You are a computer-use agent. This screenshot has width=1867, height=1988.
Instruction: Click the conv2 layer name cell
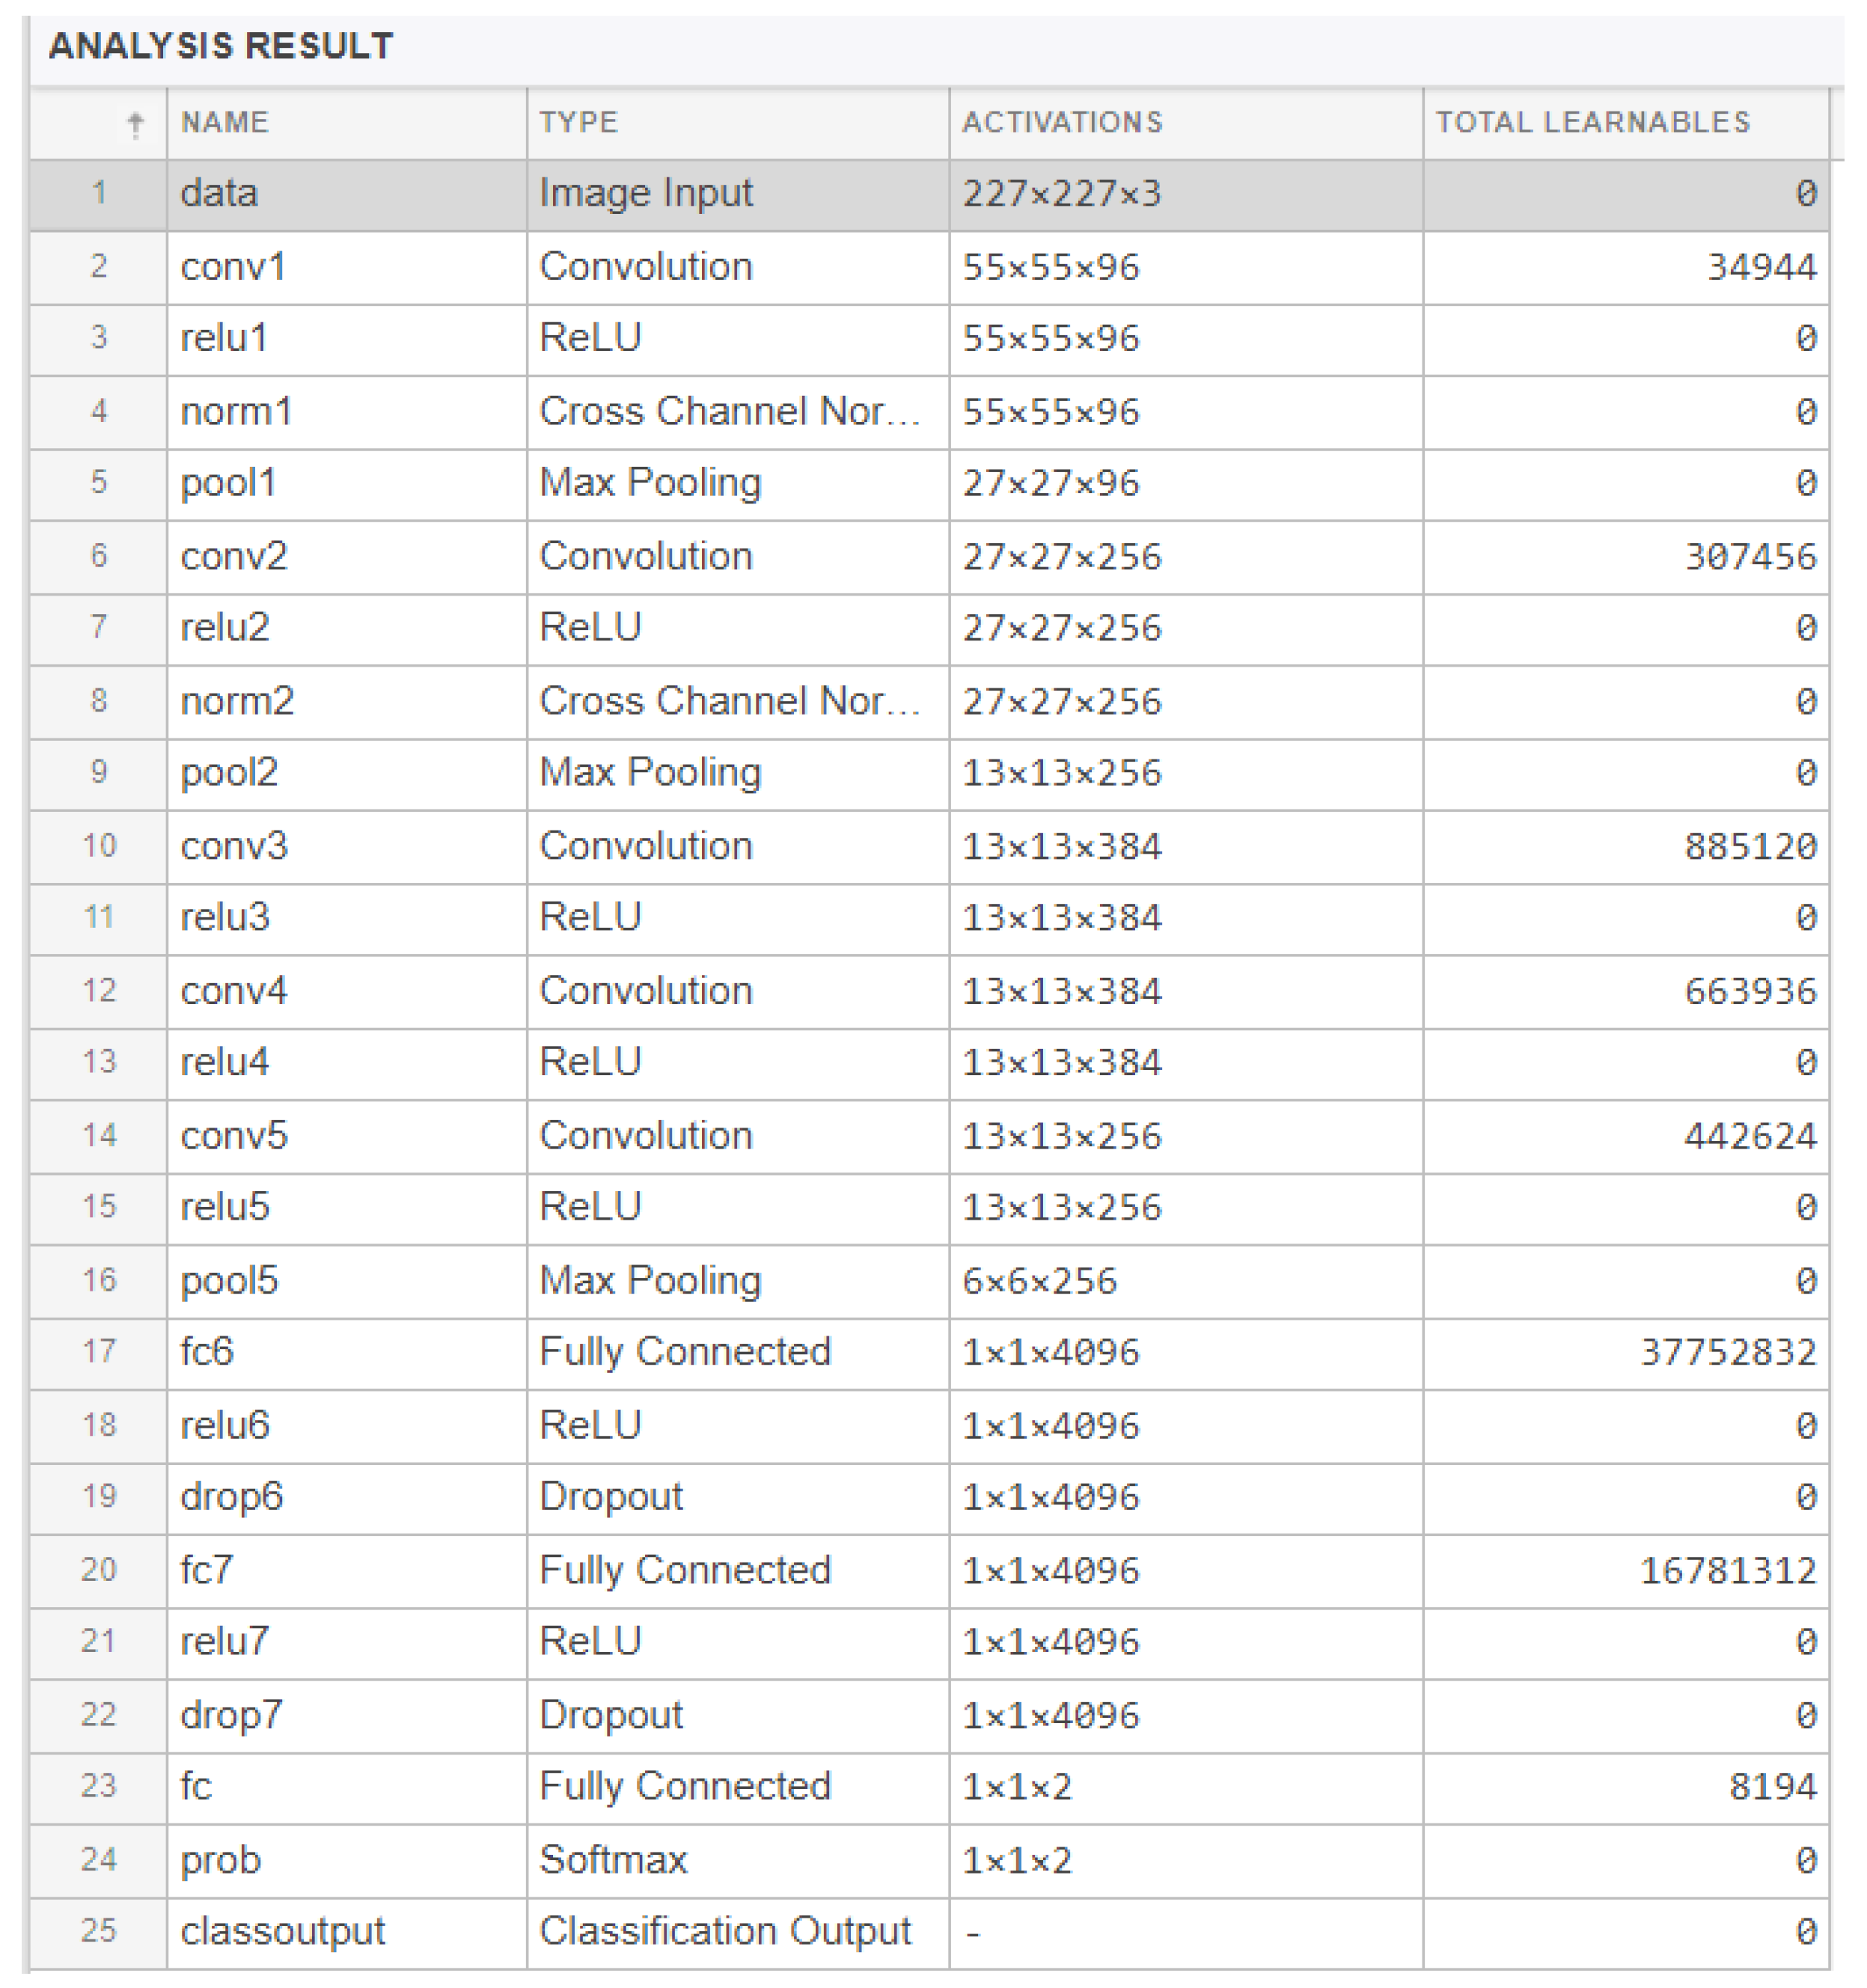tap(234, 557)
